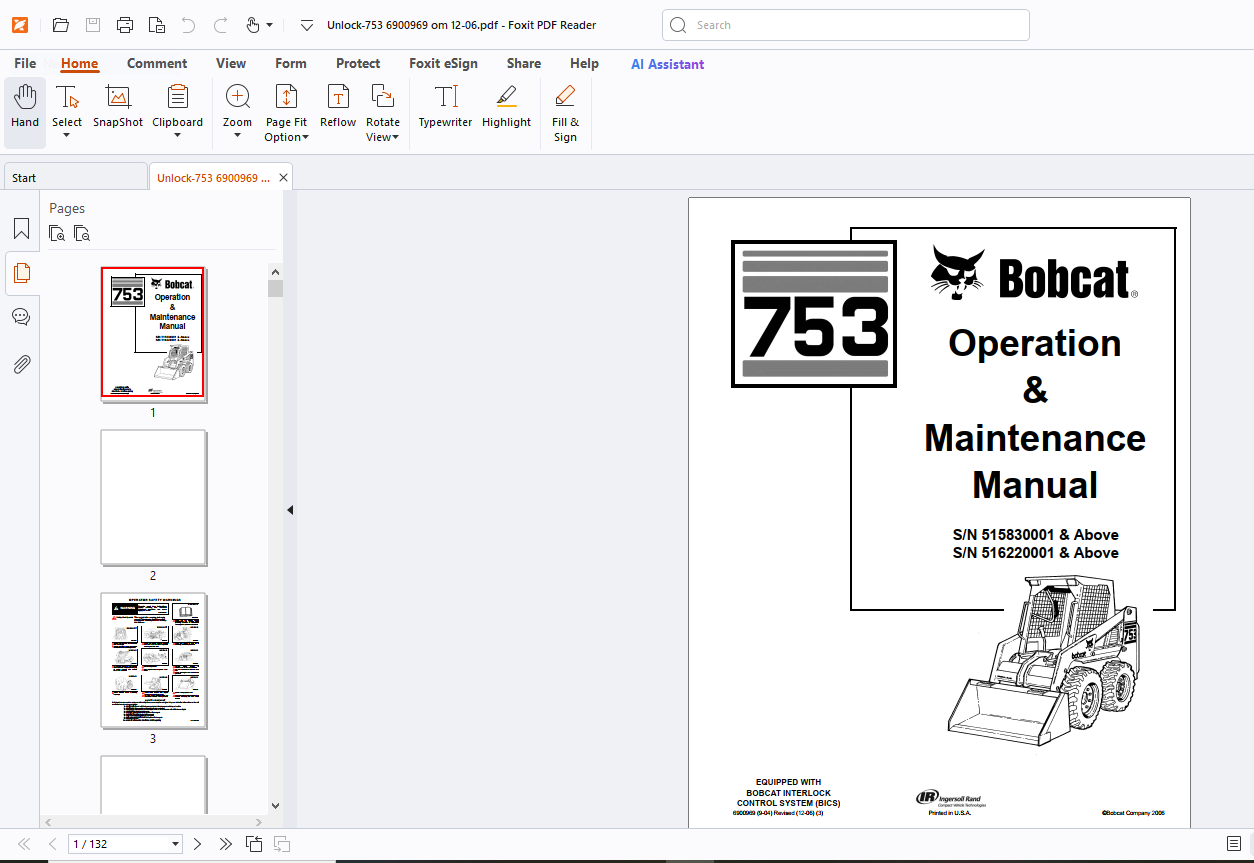Close the Unlock-753 document tab
Viewport: 1254px width, 863px height.
[284, 178]
